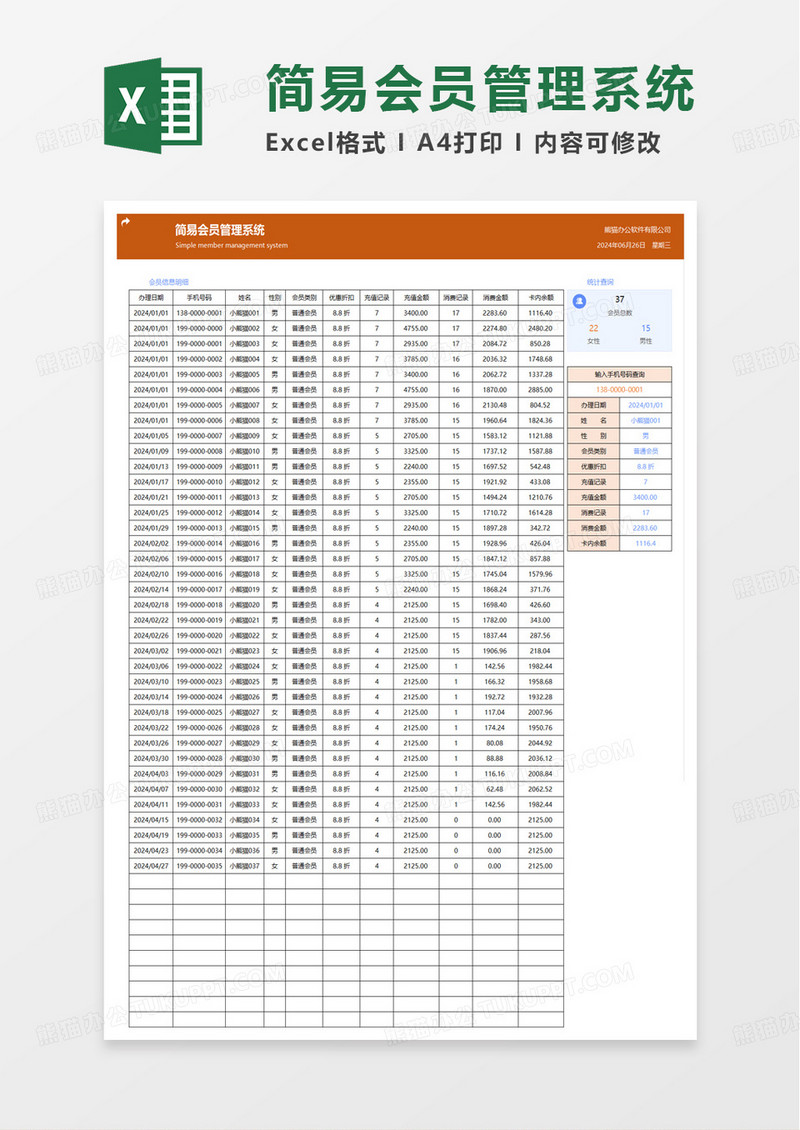Click the query result date 2024/01/01
800x1130 pixels.
646,405
